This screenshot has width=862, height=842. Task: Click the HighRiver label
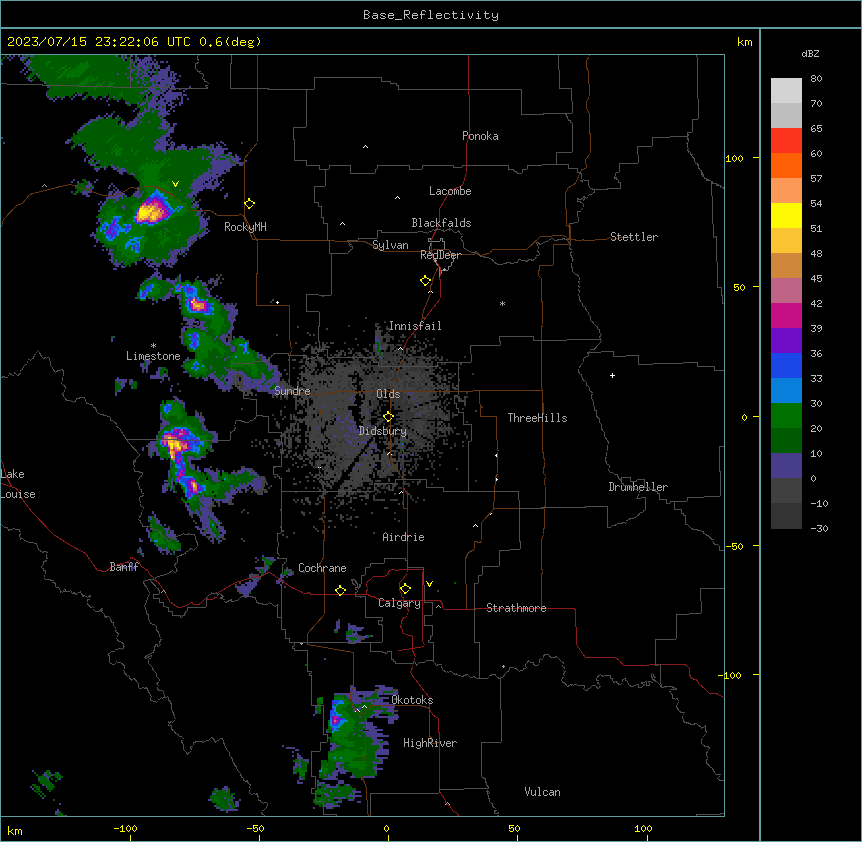[x=430, y=743]
